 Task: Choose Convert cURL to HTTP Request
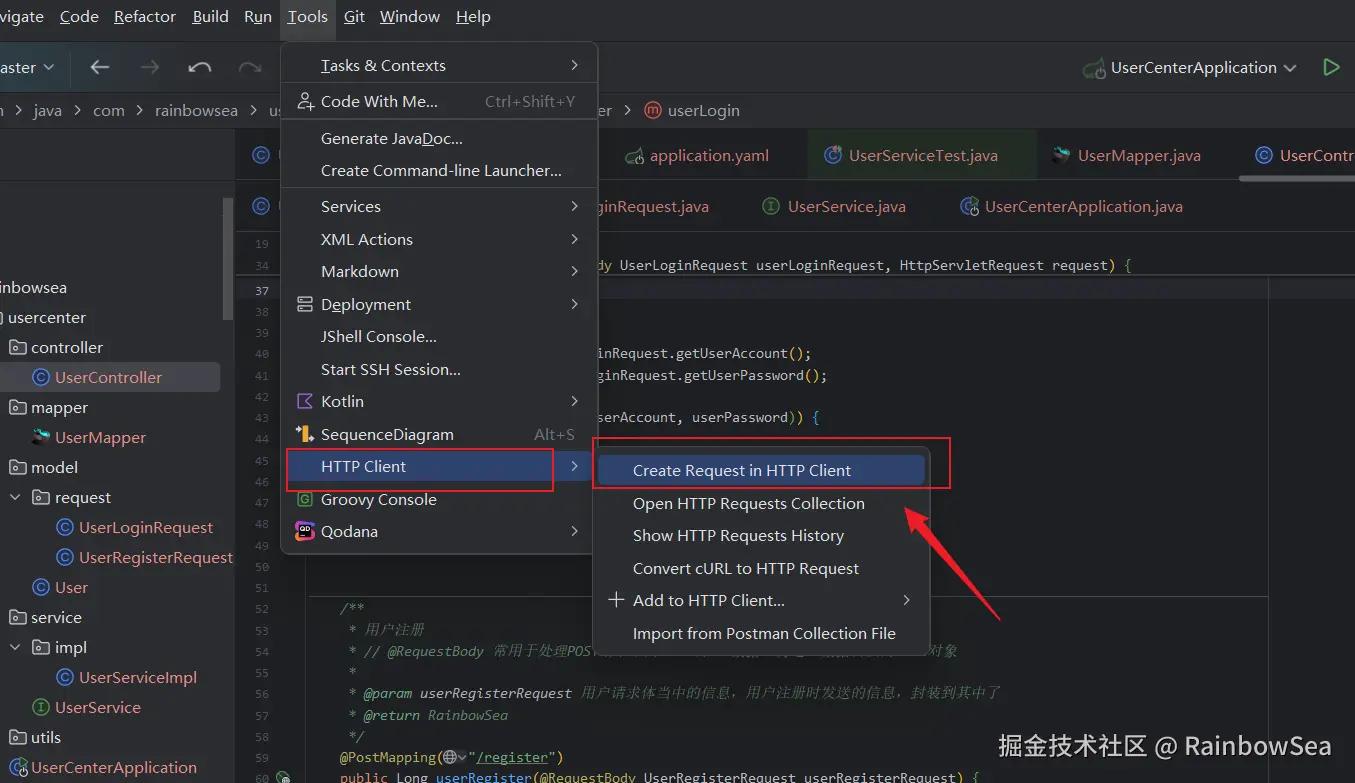point(762,568)
